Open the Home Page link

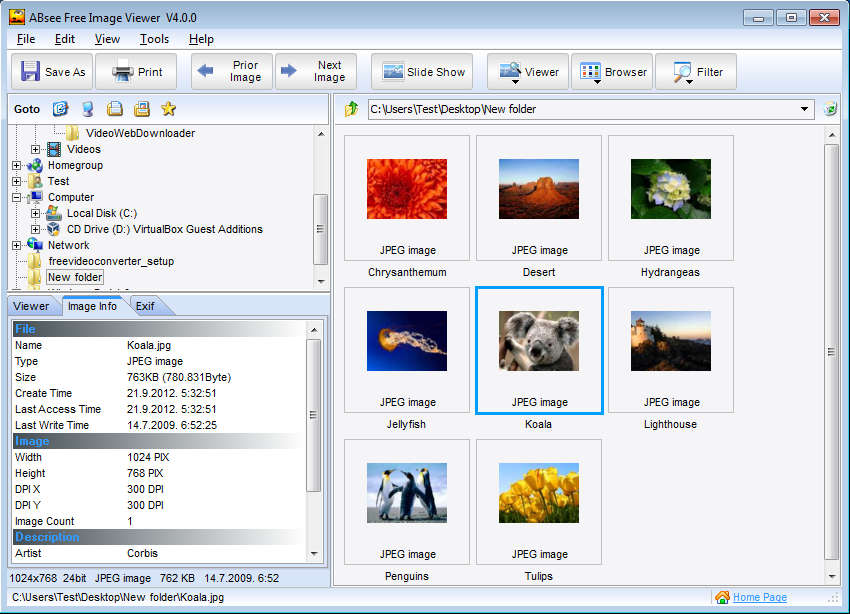(759, 597)
